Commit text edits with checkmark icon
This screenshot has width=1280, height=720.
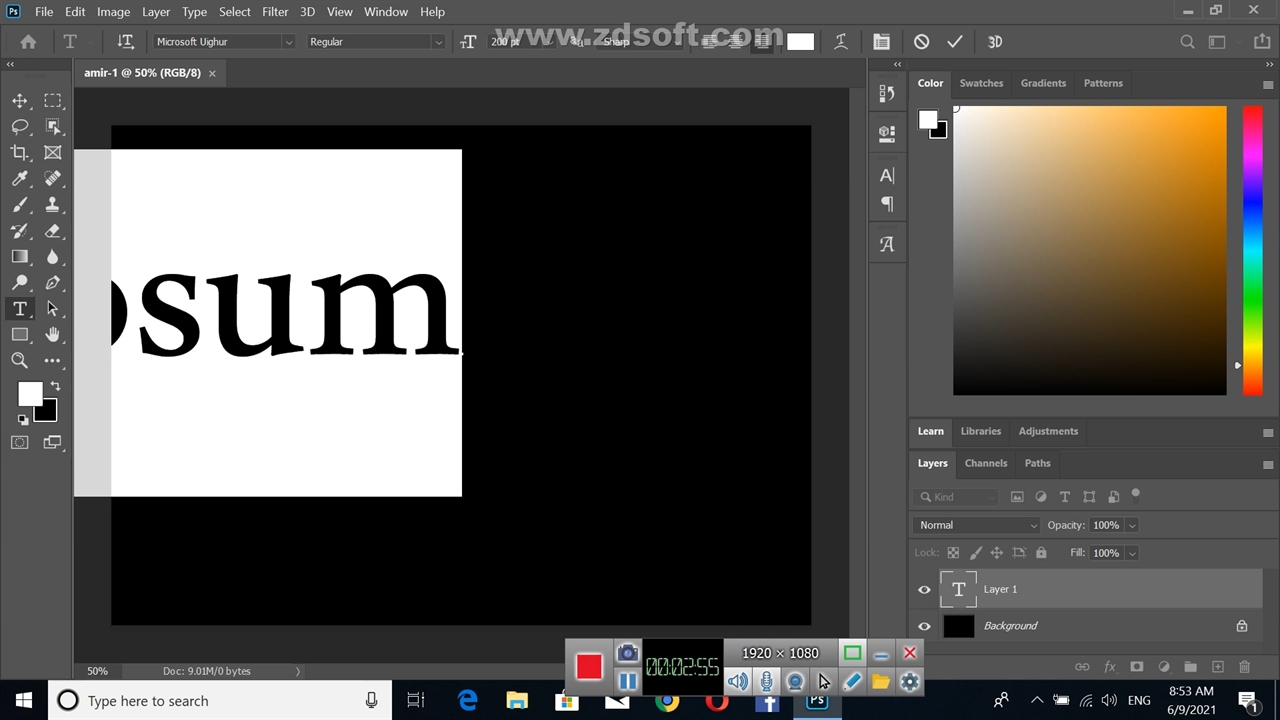(x=955, y=42)
